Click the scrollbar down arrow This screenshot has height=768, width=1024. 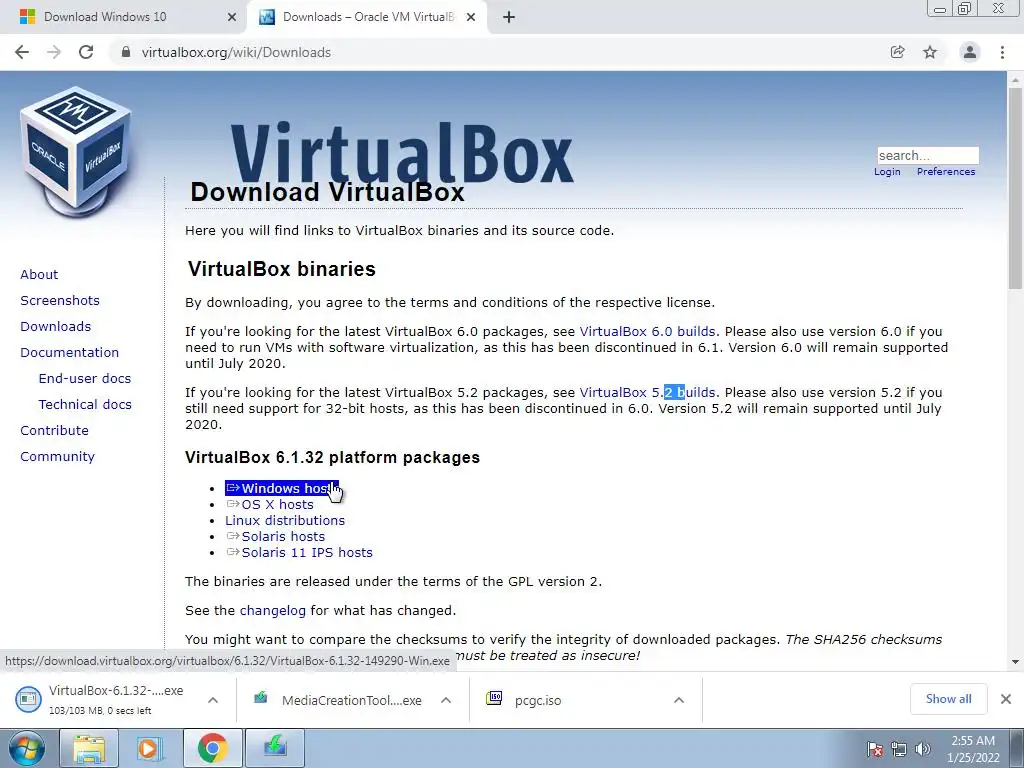click(x=1015, y=662)
